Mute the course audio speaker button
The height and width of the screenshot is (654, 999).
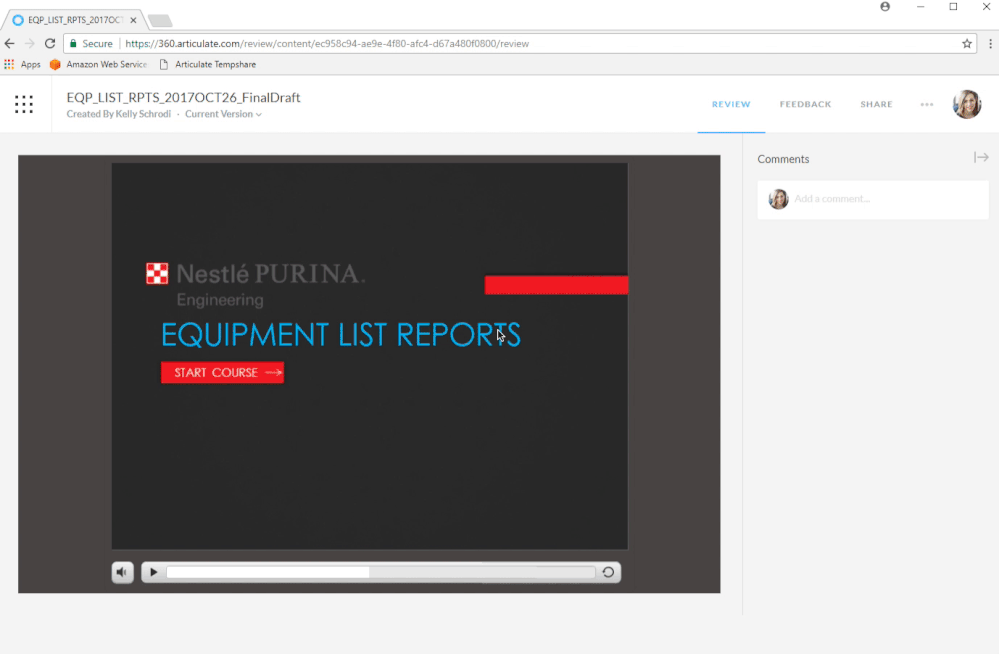(122, 572)
